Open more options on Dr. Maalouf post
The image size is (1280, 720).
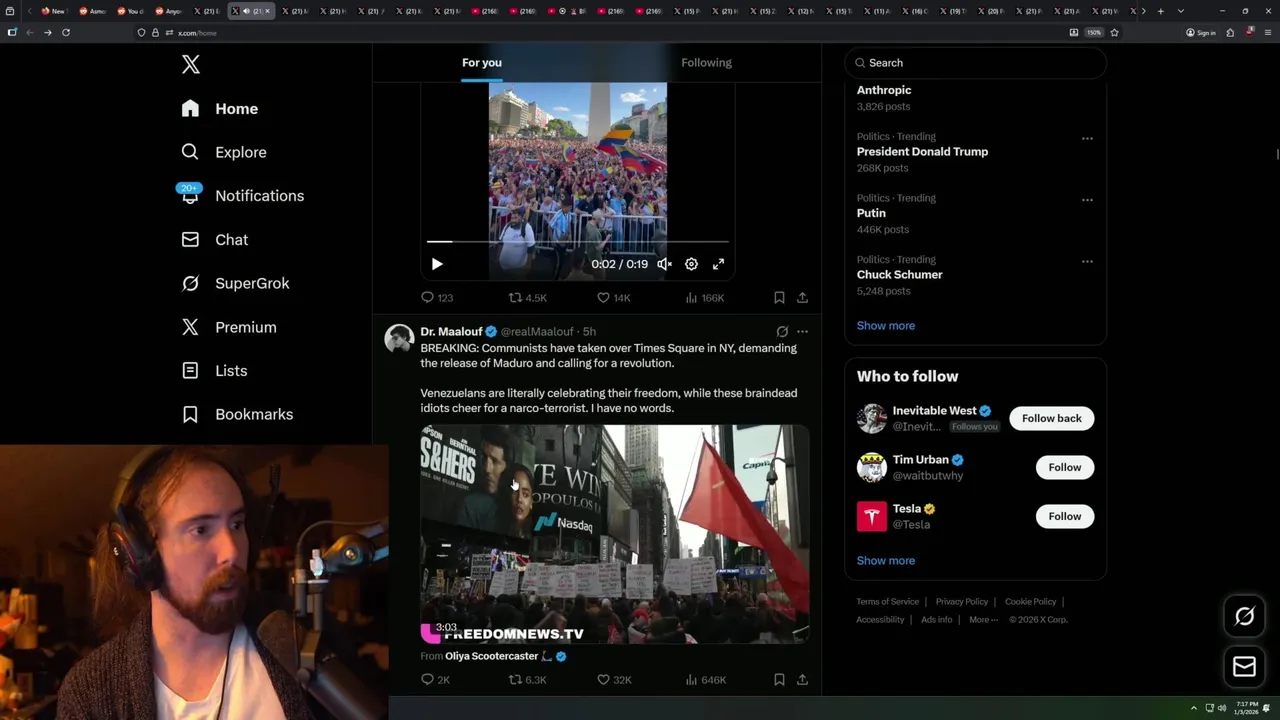coord(802,332)
